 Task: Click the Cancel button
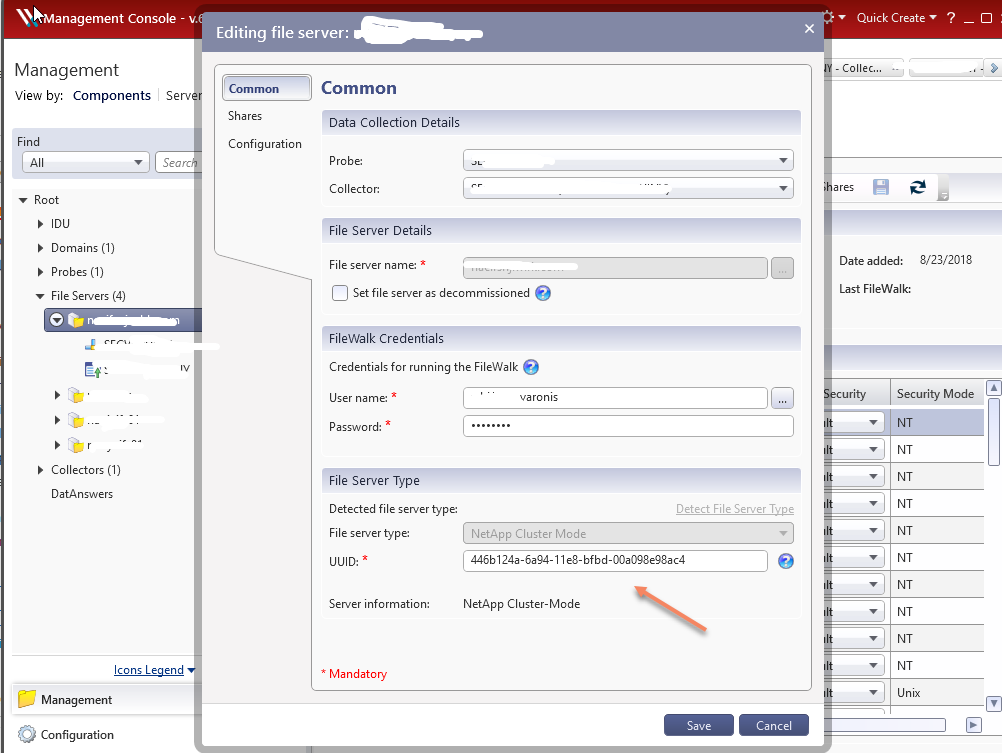774,726
